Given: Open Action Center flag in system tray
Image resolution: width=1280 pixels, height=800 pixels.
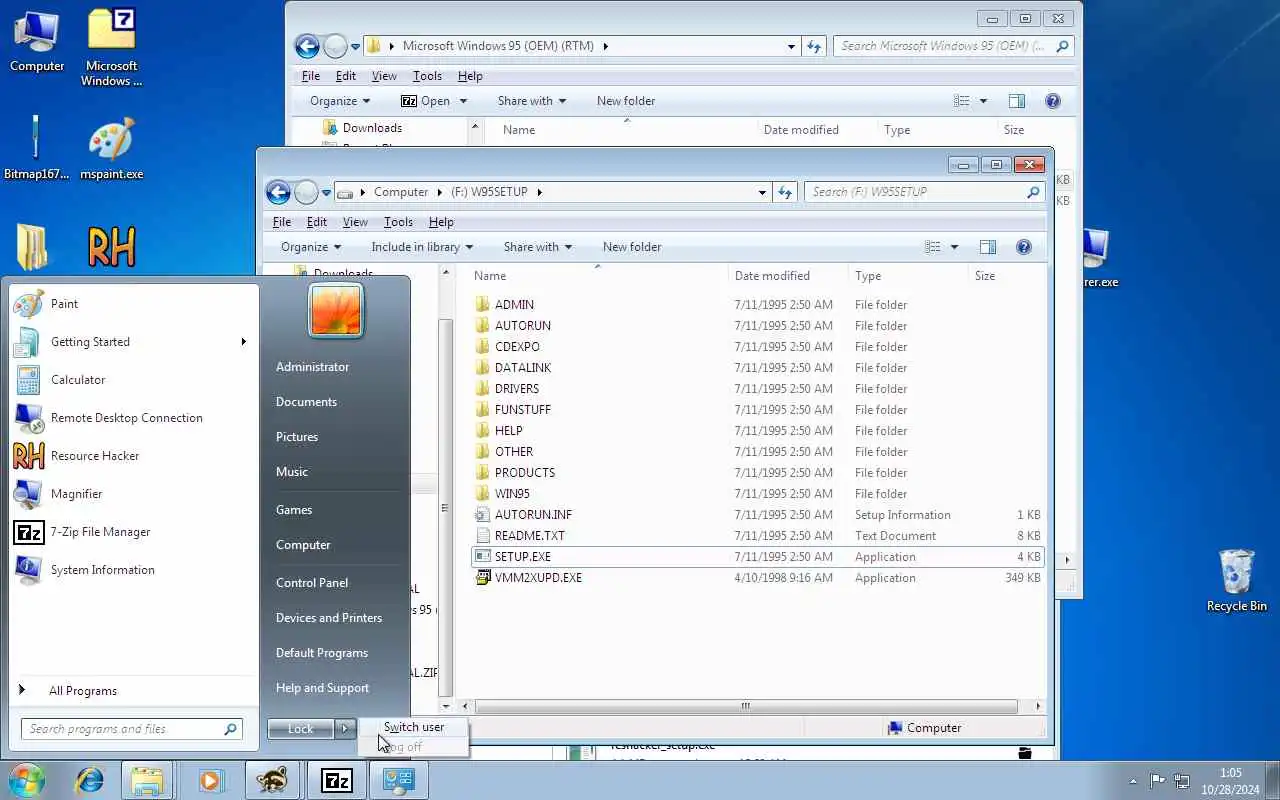Looking at the screenshot, I should [x=1157, y=781].
